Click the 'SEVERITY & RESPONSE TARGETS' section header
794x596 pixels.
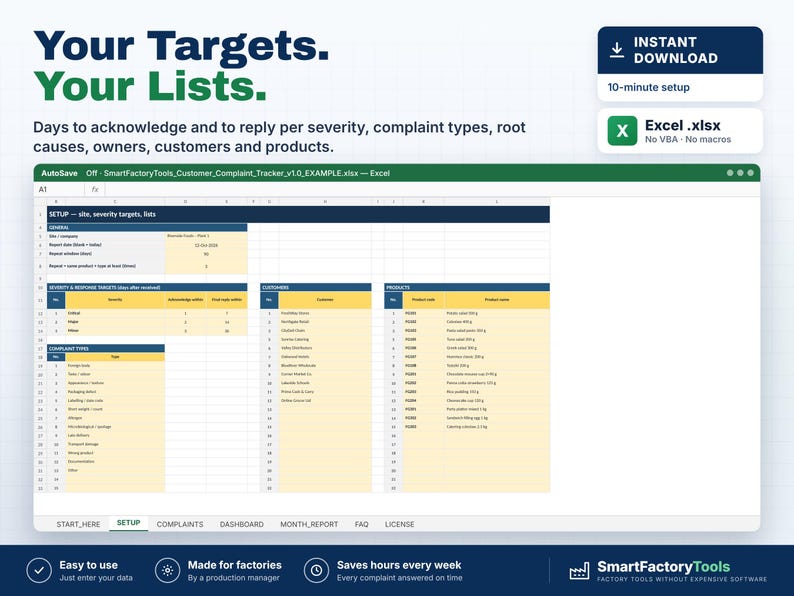pyautogui.click(x=147, y=287)
